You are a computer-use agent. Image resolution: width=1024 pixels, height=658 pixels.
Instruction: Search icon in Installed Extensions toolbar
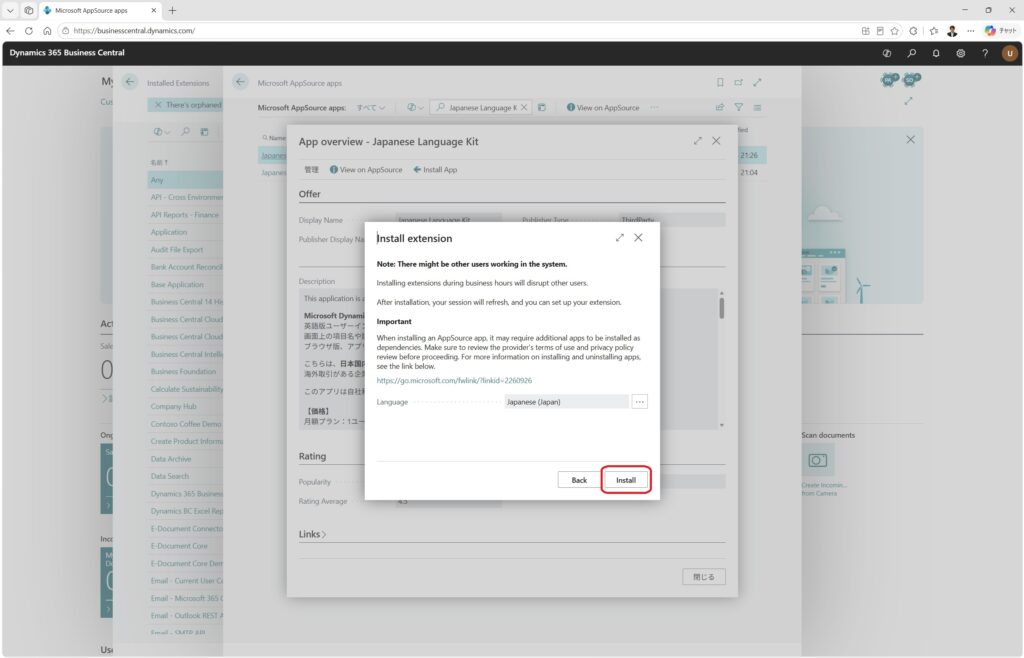coord(185,131)
